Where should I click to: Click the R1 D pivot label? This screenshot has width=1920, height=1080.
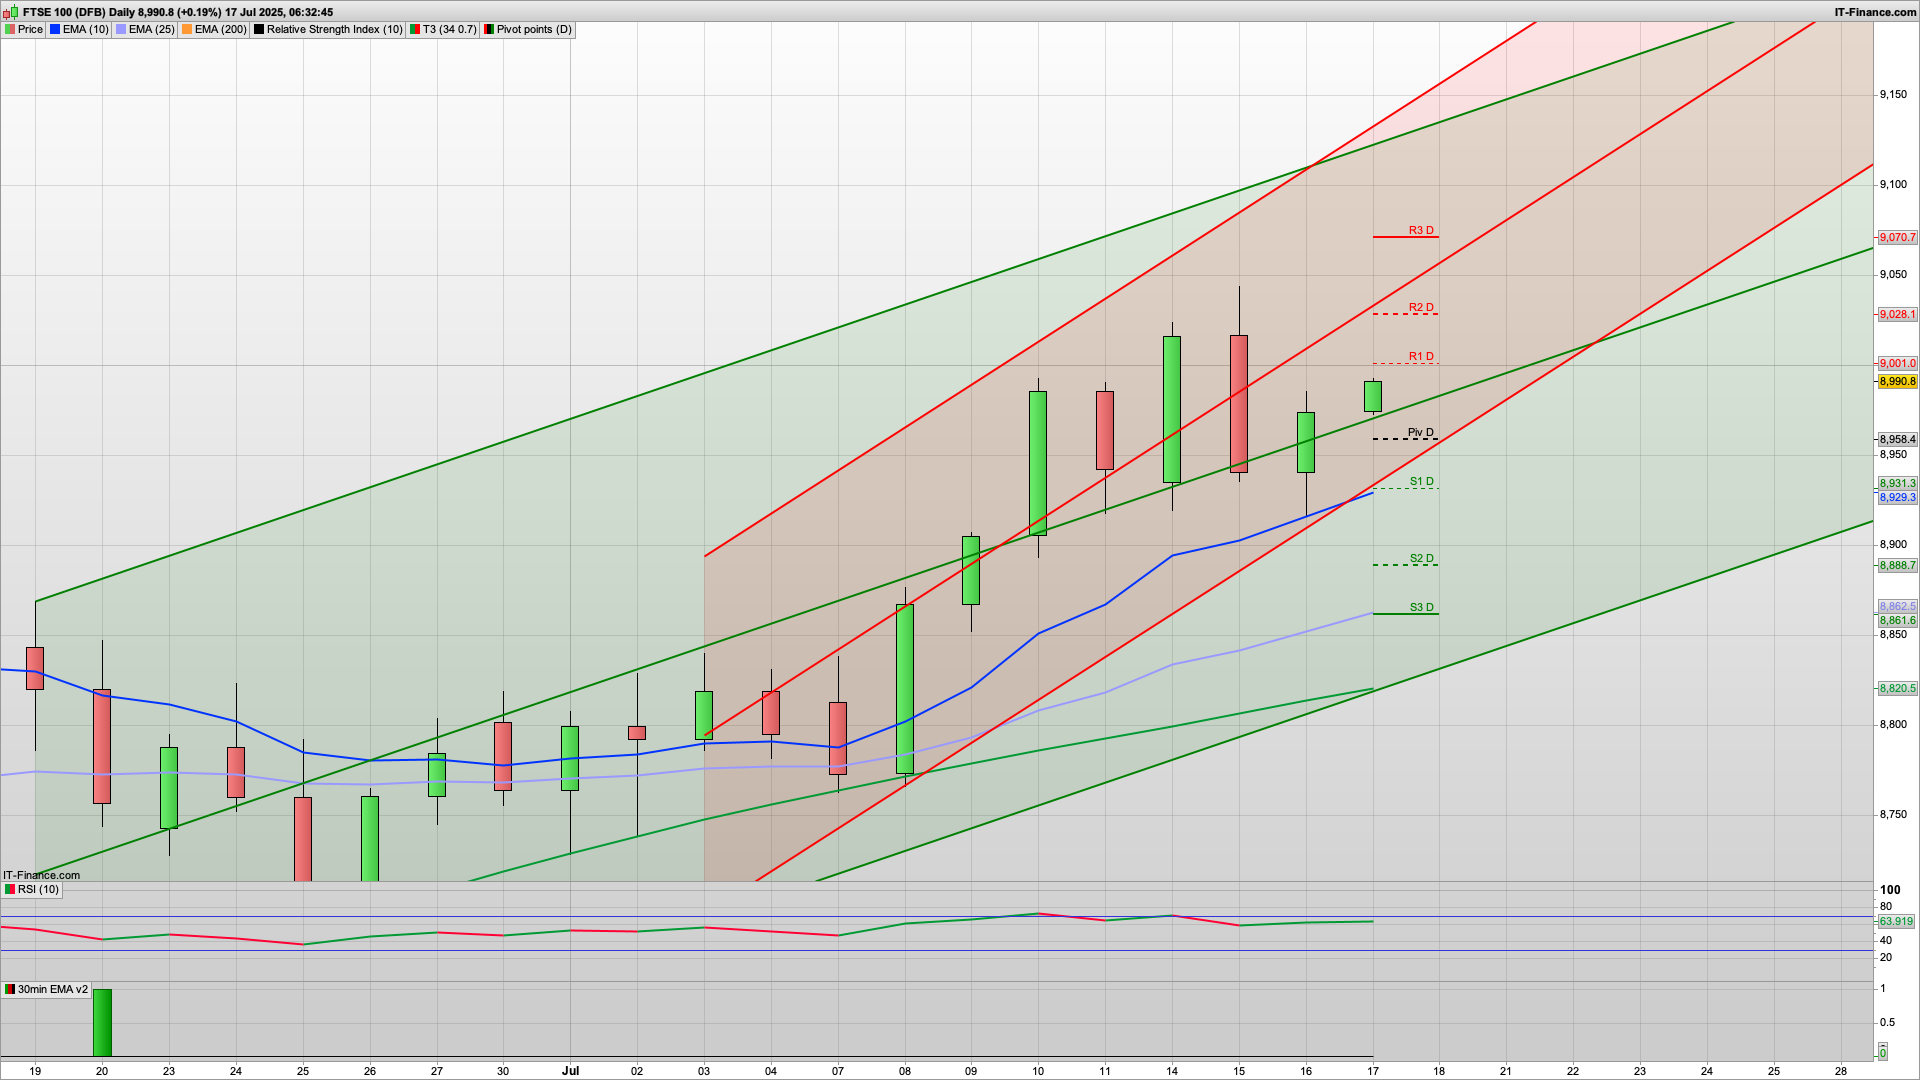coord(1421,357)
